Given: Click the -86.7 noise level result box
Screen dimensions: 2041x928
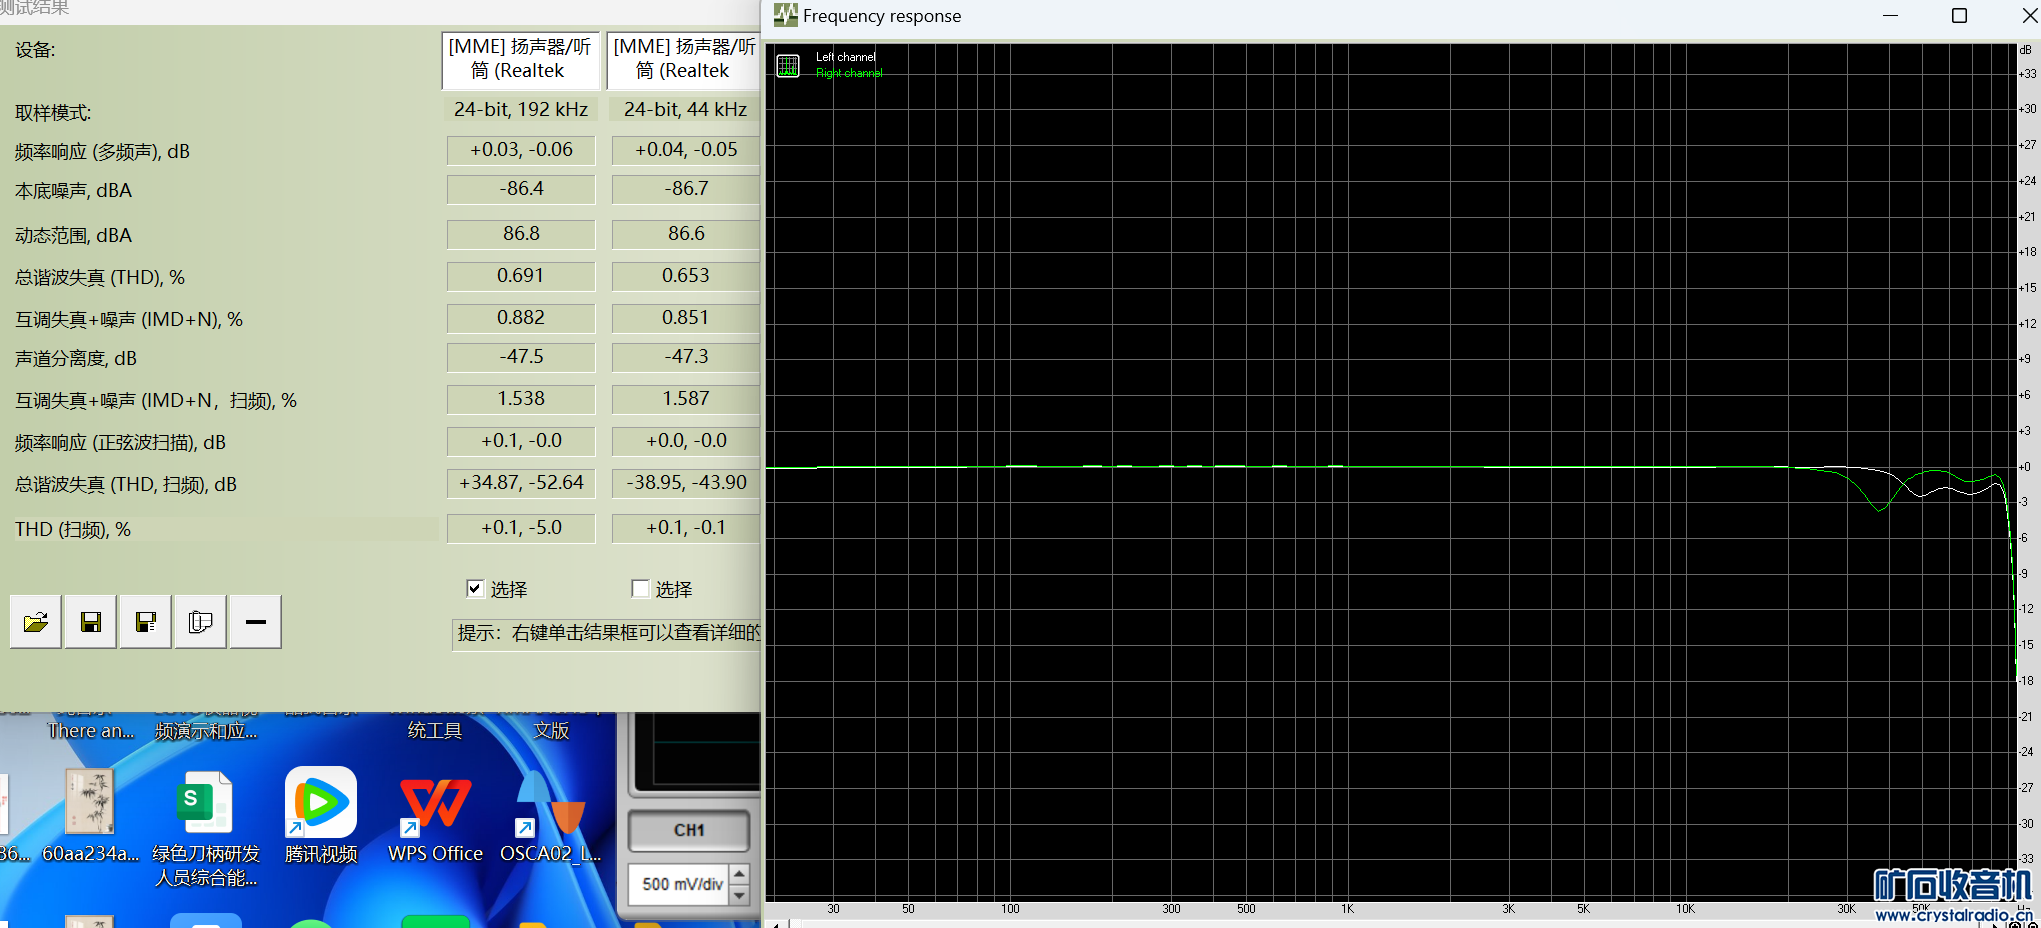Looking at the screenshot, I should click(686, 189).
